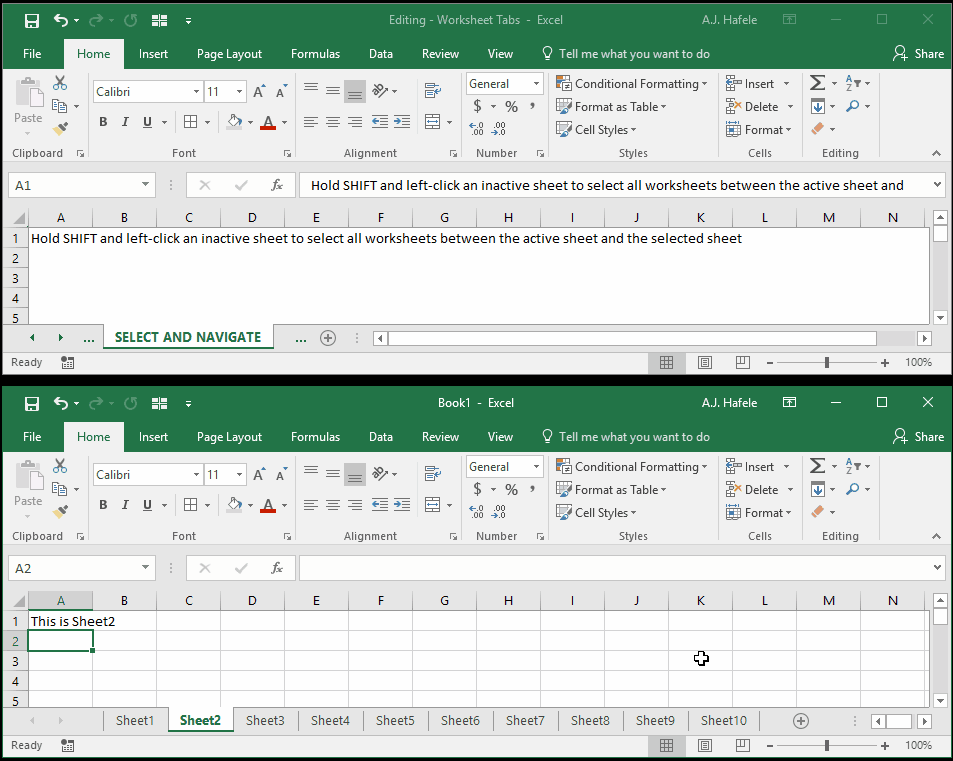This screenshot has width=953, height=761.
Task: Adjust zoom slider in Worksheet Tabs status bar
Action: tap(827, 362)
